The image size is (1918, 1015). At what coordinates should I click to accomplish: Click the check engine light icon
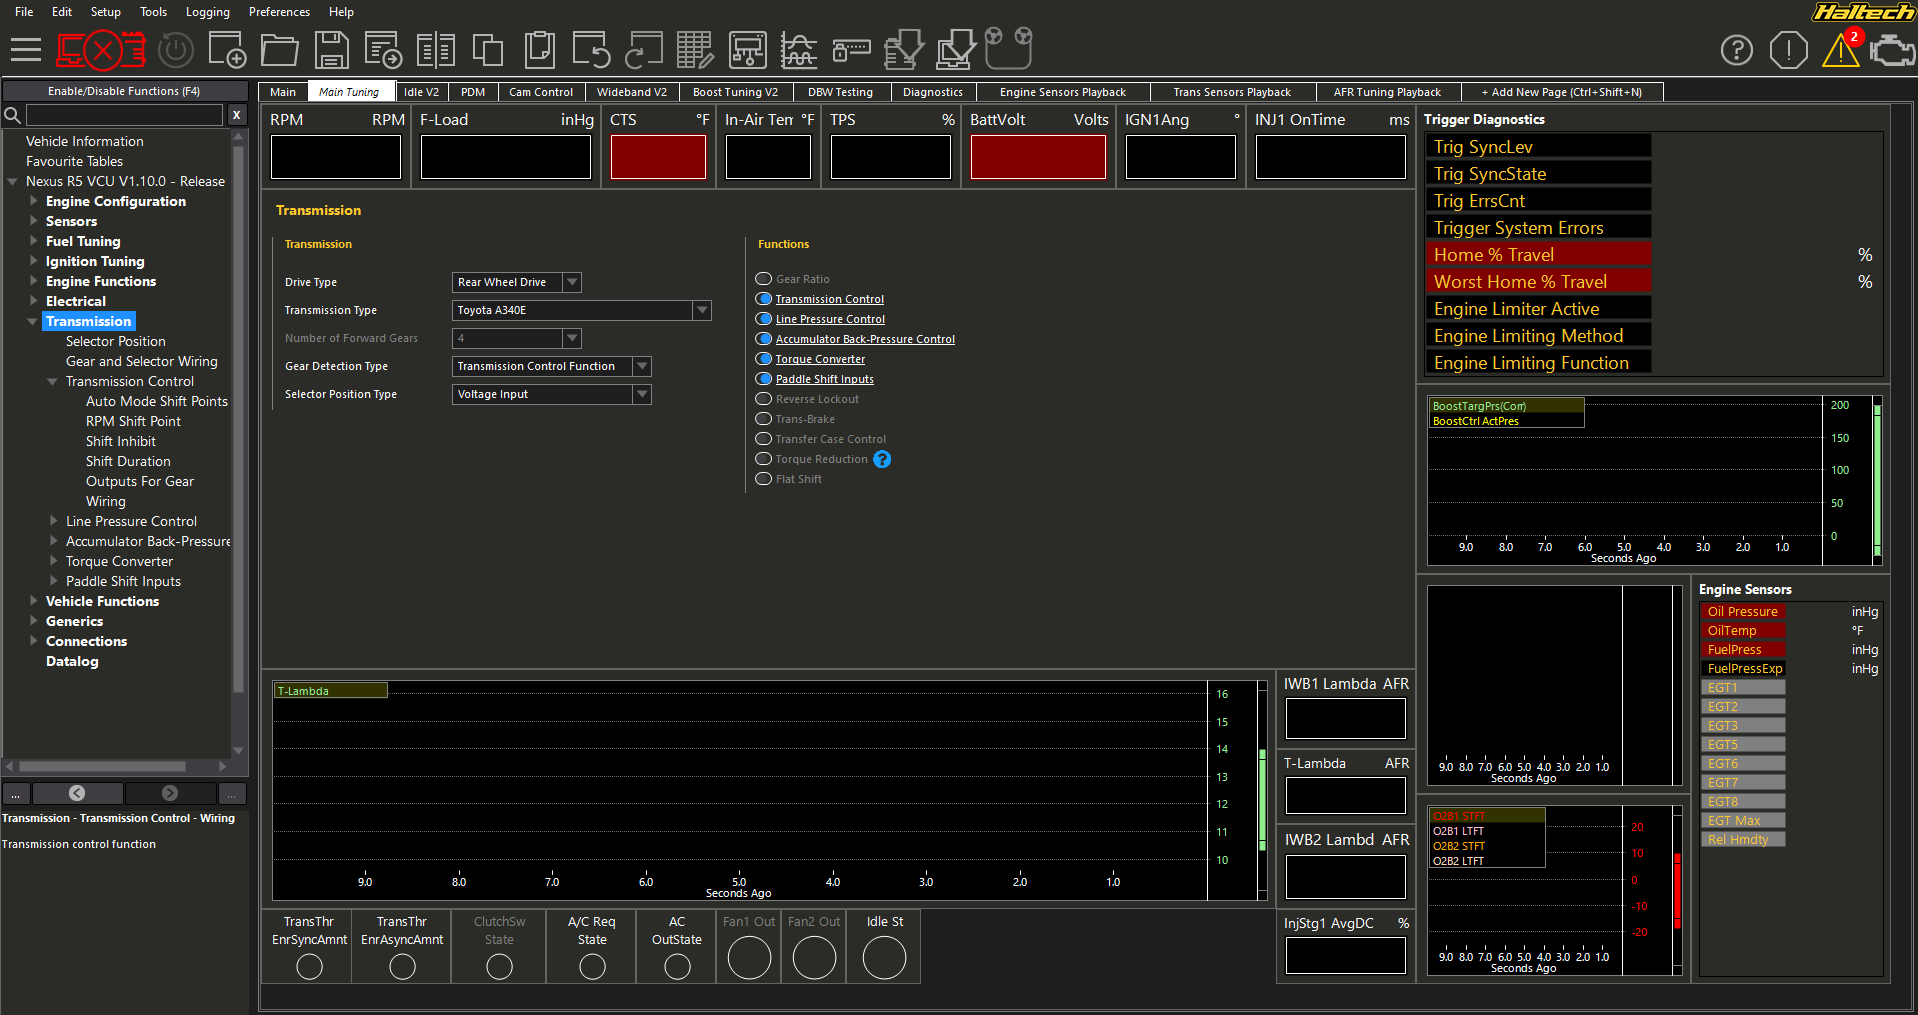coord(1892,50)
